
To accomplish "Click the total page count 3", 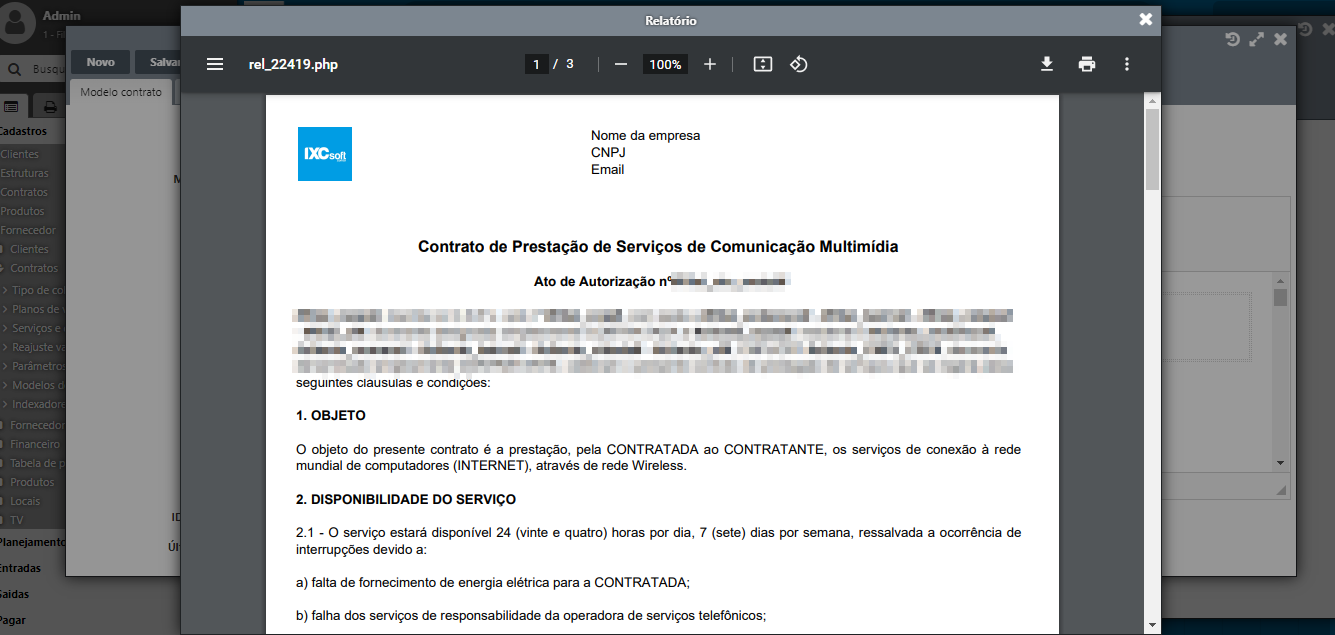I will 570,64.
